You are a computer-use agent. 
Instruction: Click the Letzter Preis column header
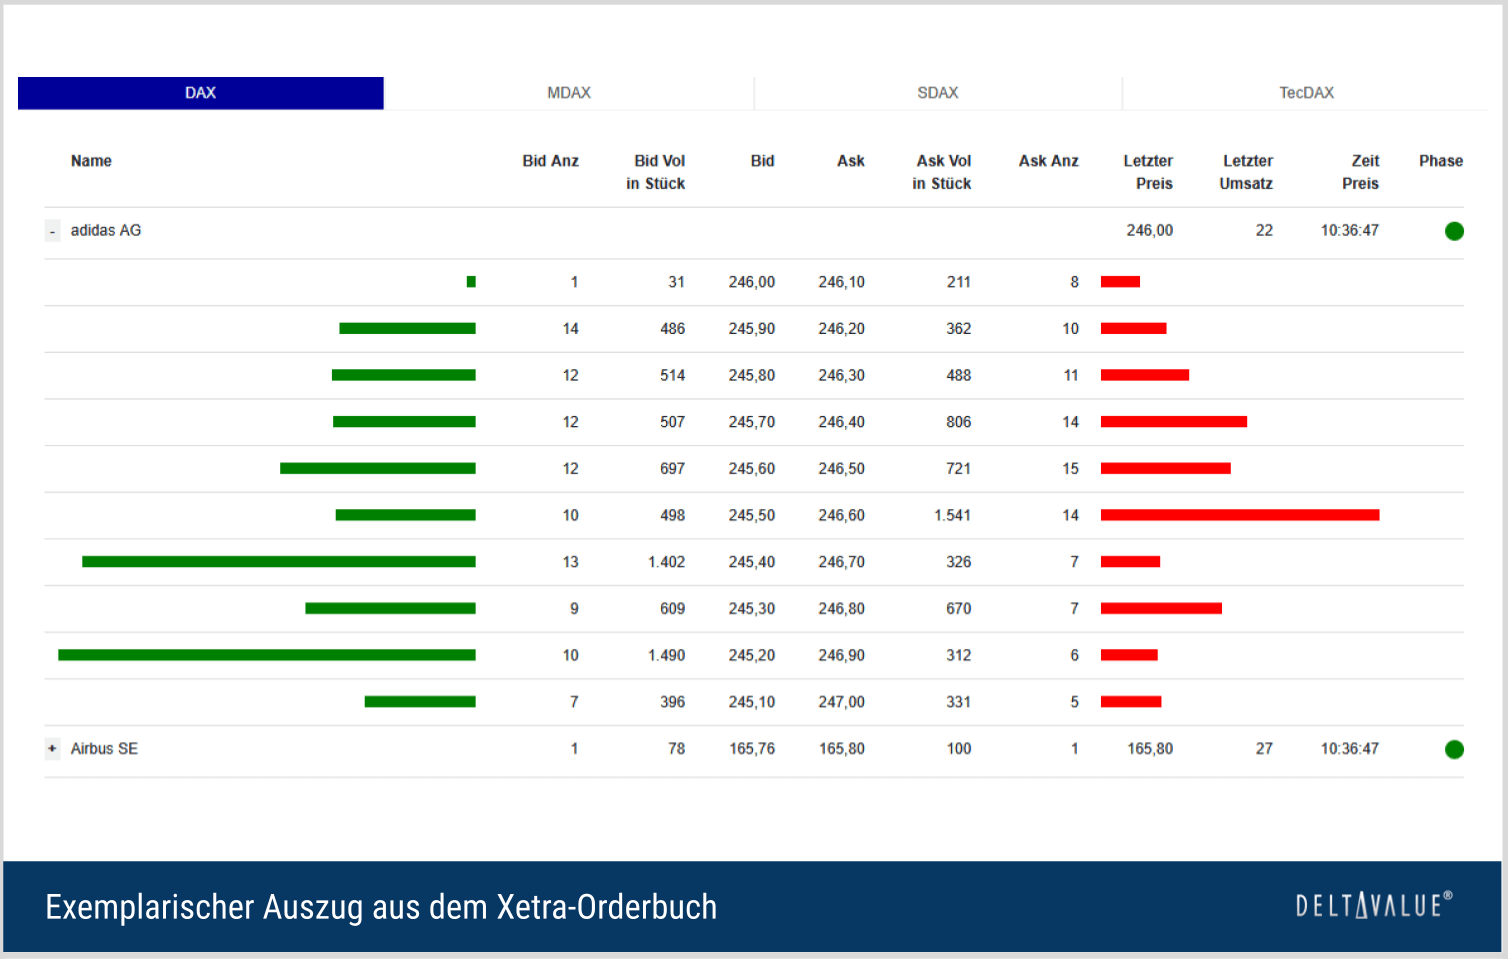pos(1148,172)
